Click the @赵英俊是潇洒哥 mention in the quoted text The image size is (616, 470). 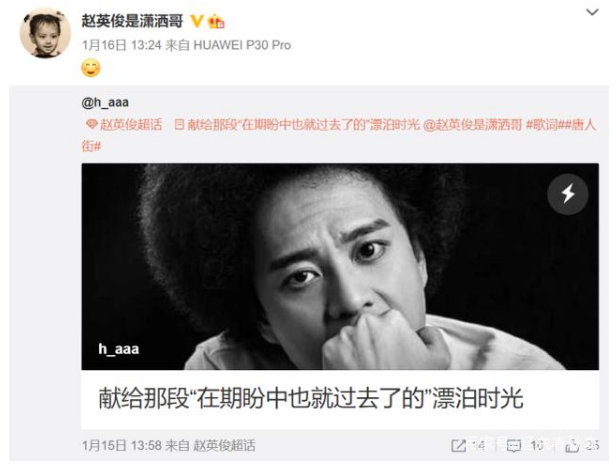point(473,125)
